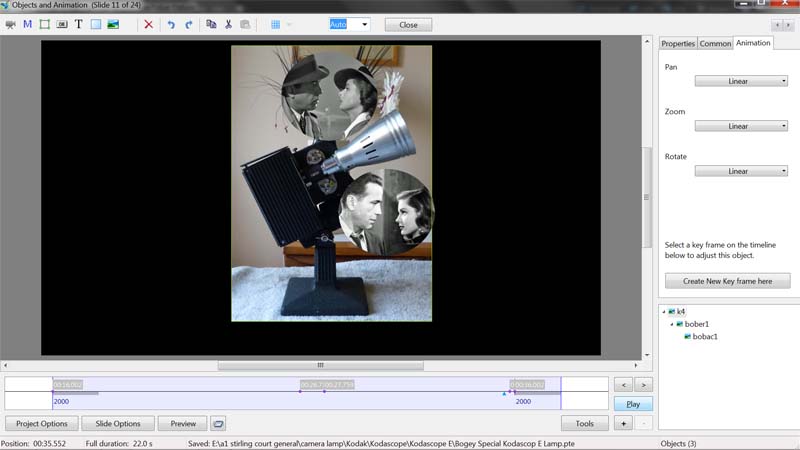The width and height of the screenshot is (800, 450).
Task: Select the 00:26.7 keyframe point on timeline
Action: click(300, 391)
